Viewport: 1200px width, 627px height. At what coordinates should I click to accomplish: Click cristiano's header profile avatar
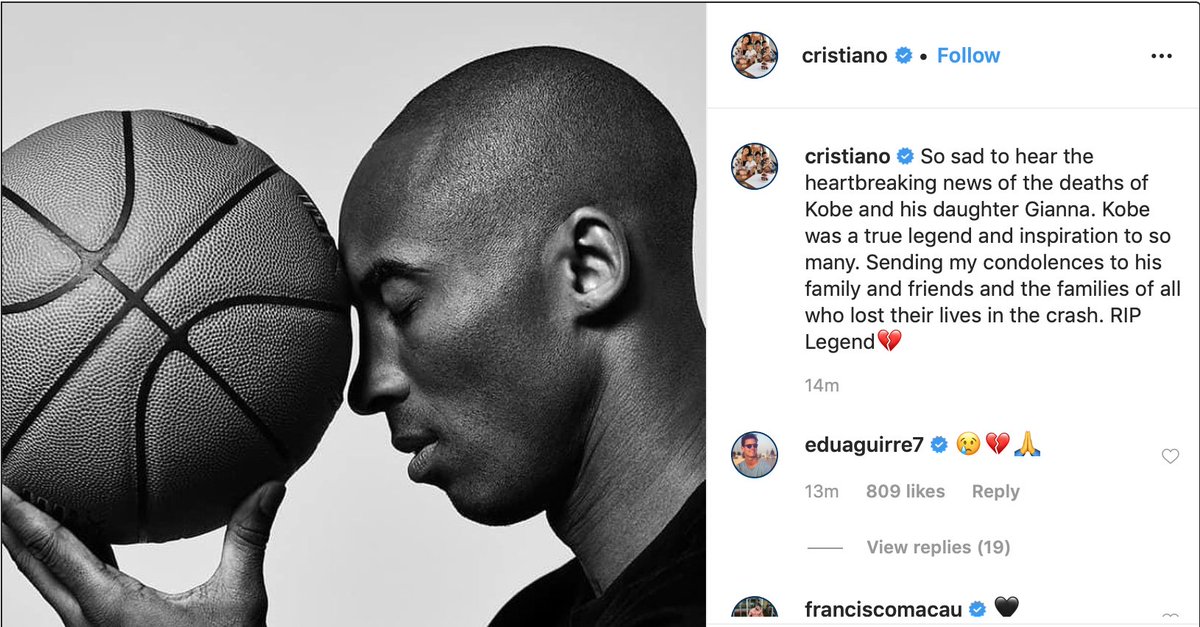click(754, 55)
